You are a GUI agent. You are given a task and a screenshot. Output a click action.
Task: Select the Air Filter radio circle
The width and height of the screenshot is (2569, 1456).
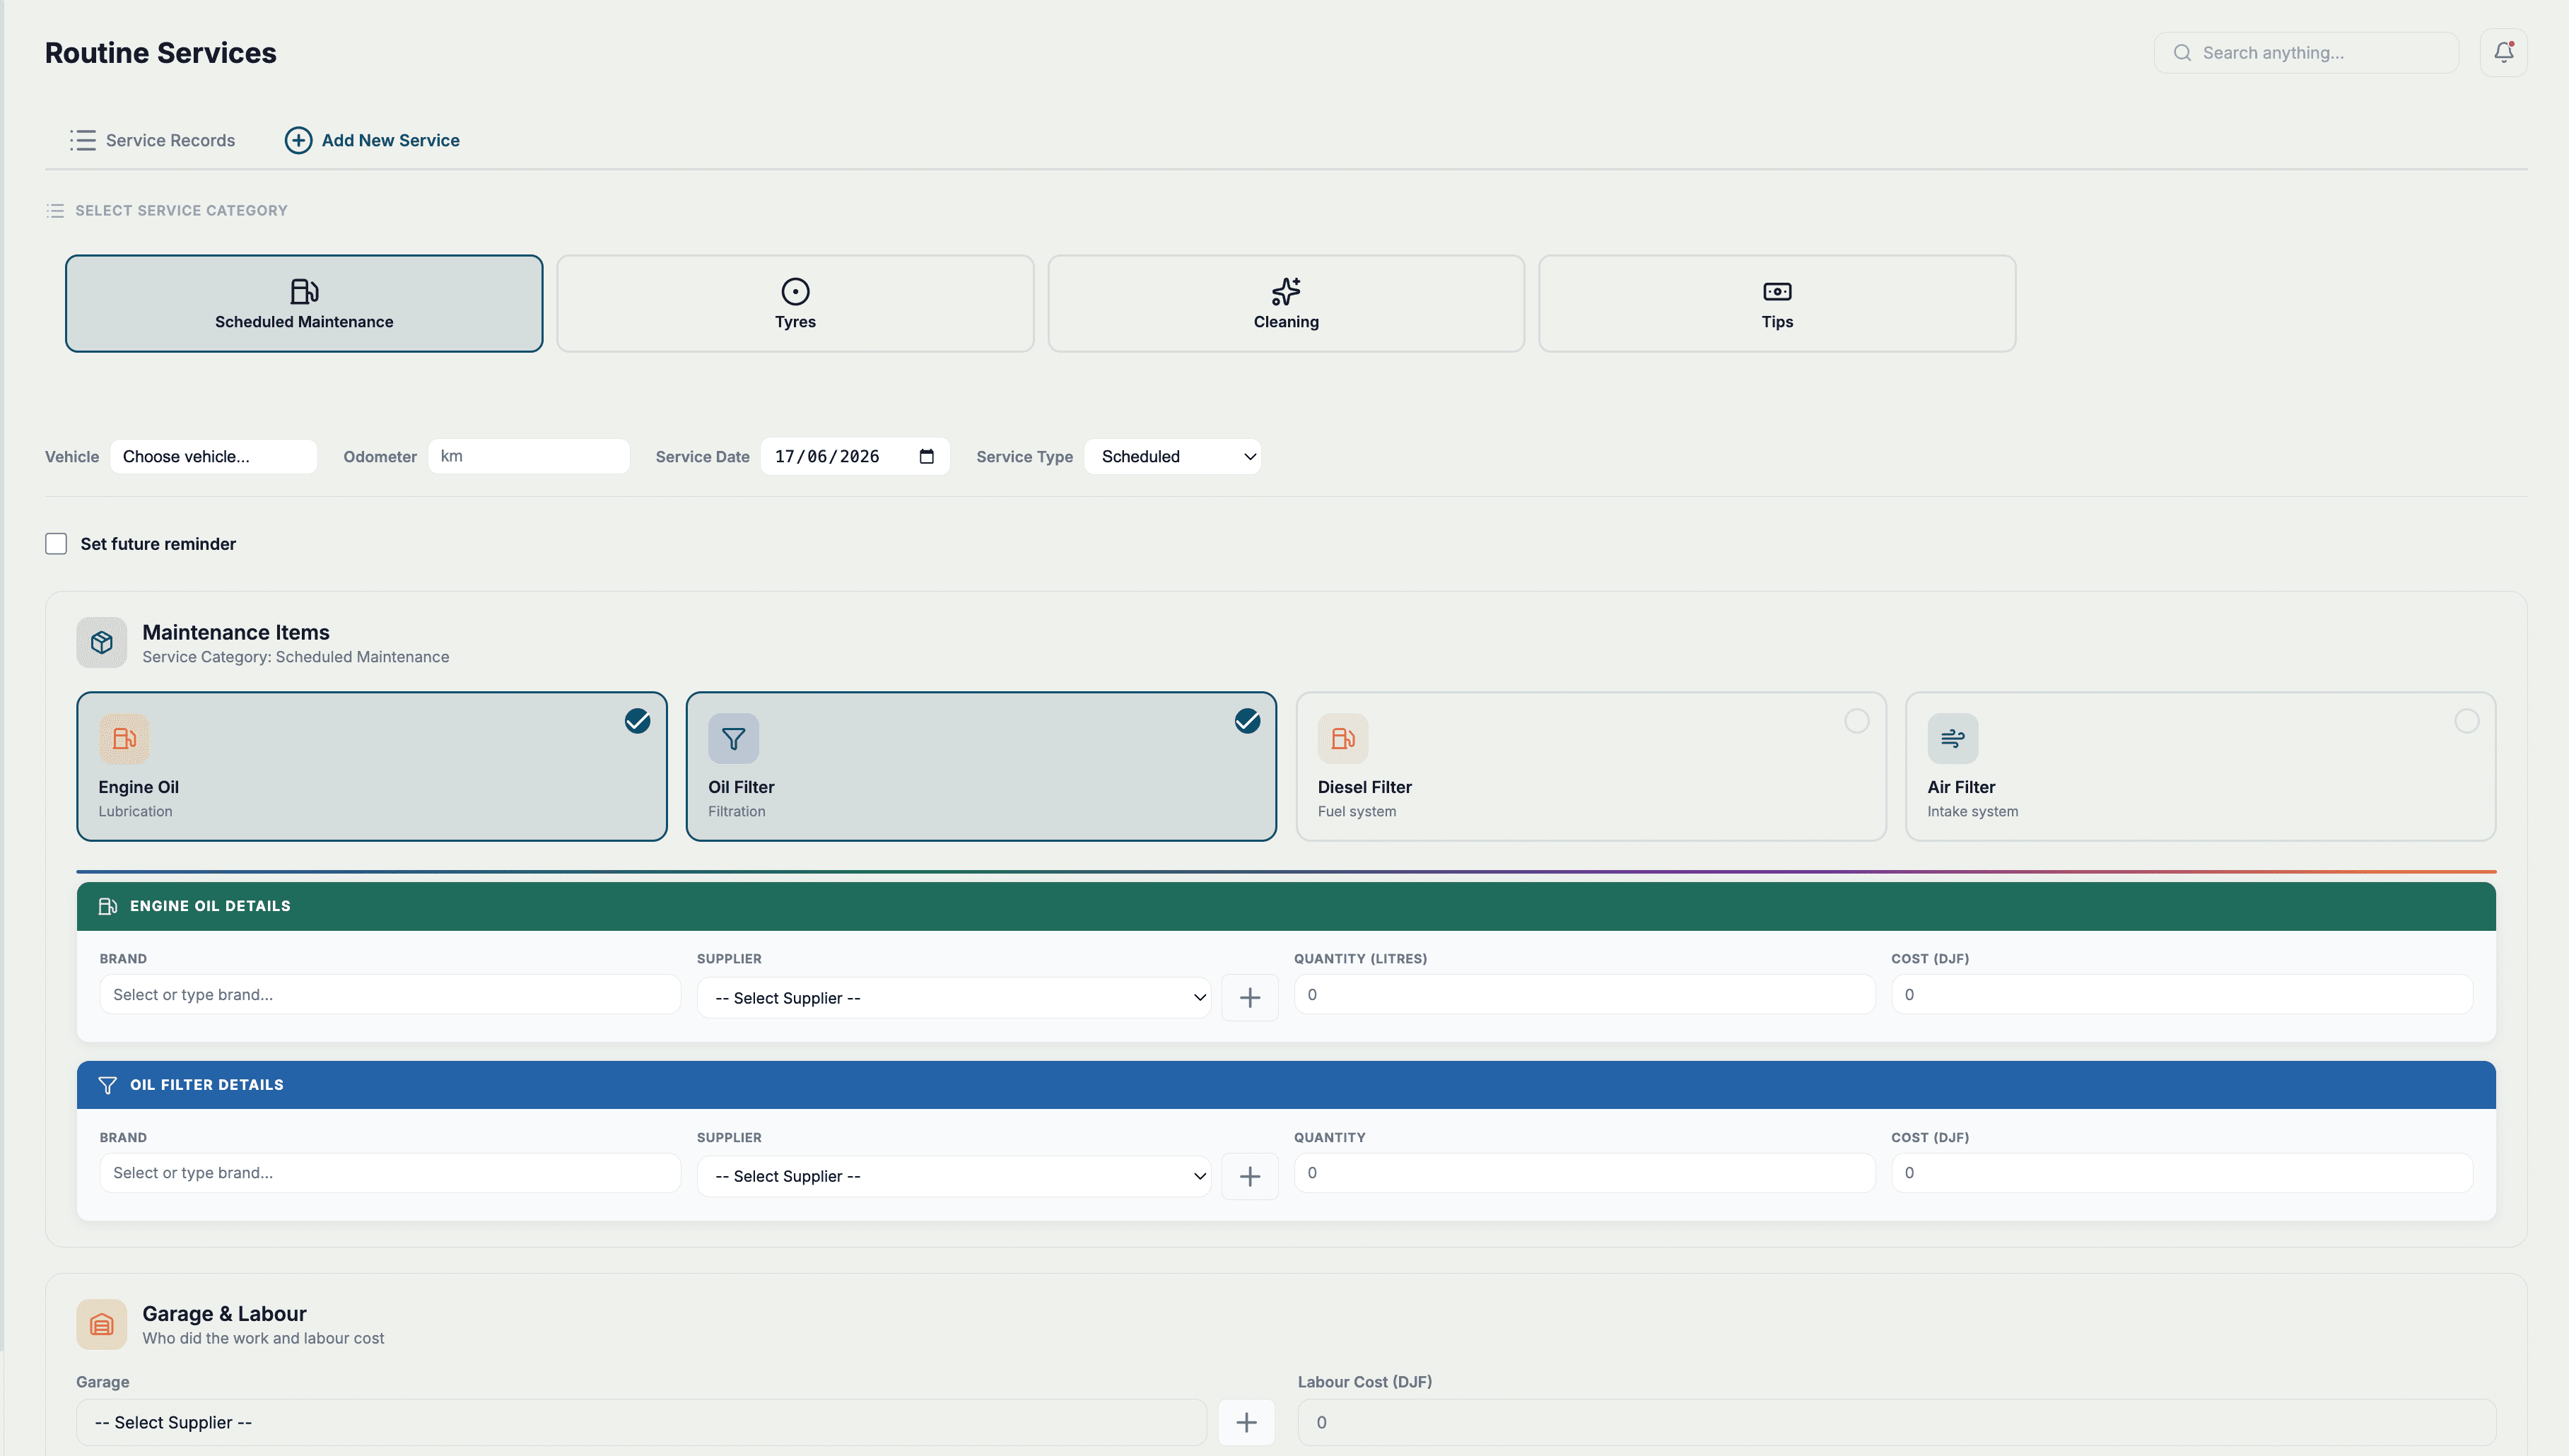[2467, 721]
